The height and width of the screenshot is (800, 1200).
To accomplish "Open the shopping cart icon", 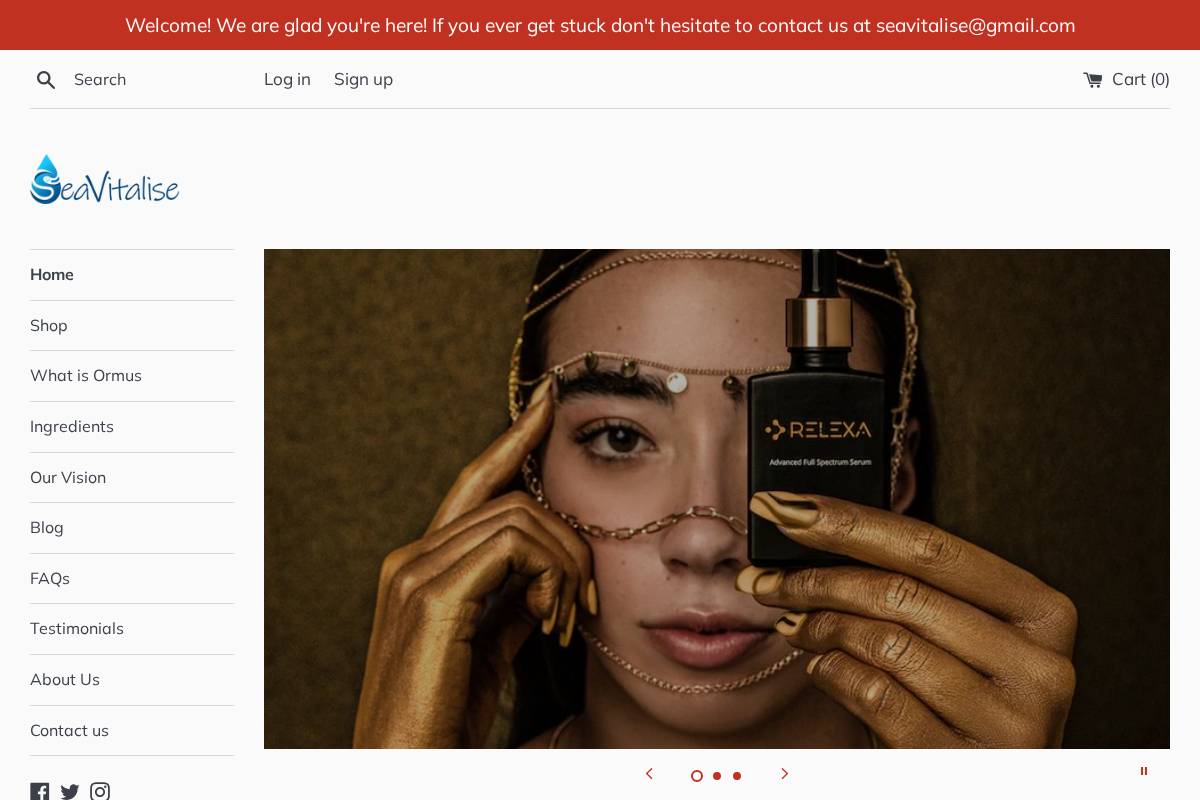I will 1093,80.
